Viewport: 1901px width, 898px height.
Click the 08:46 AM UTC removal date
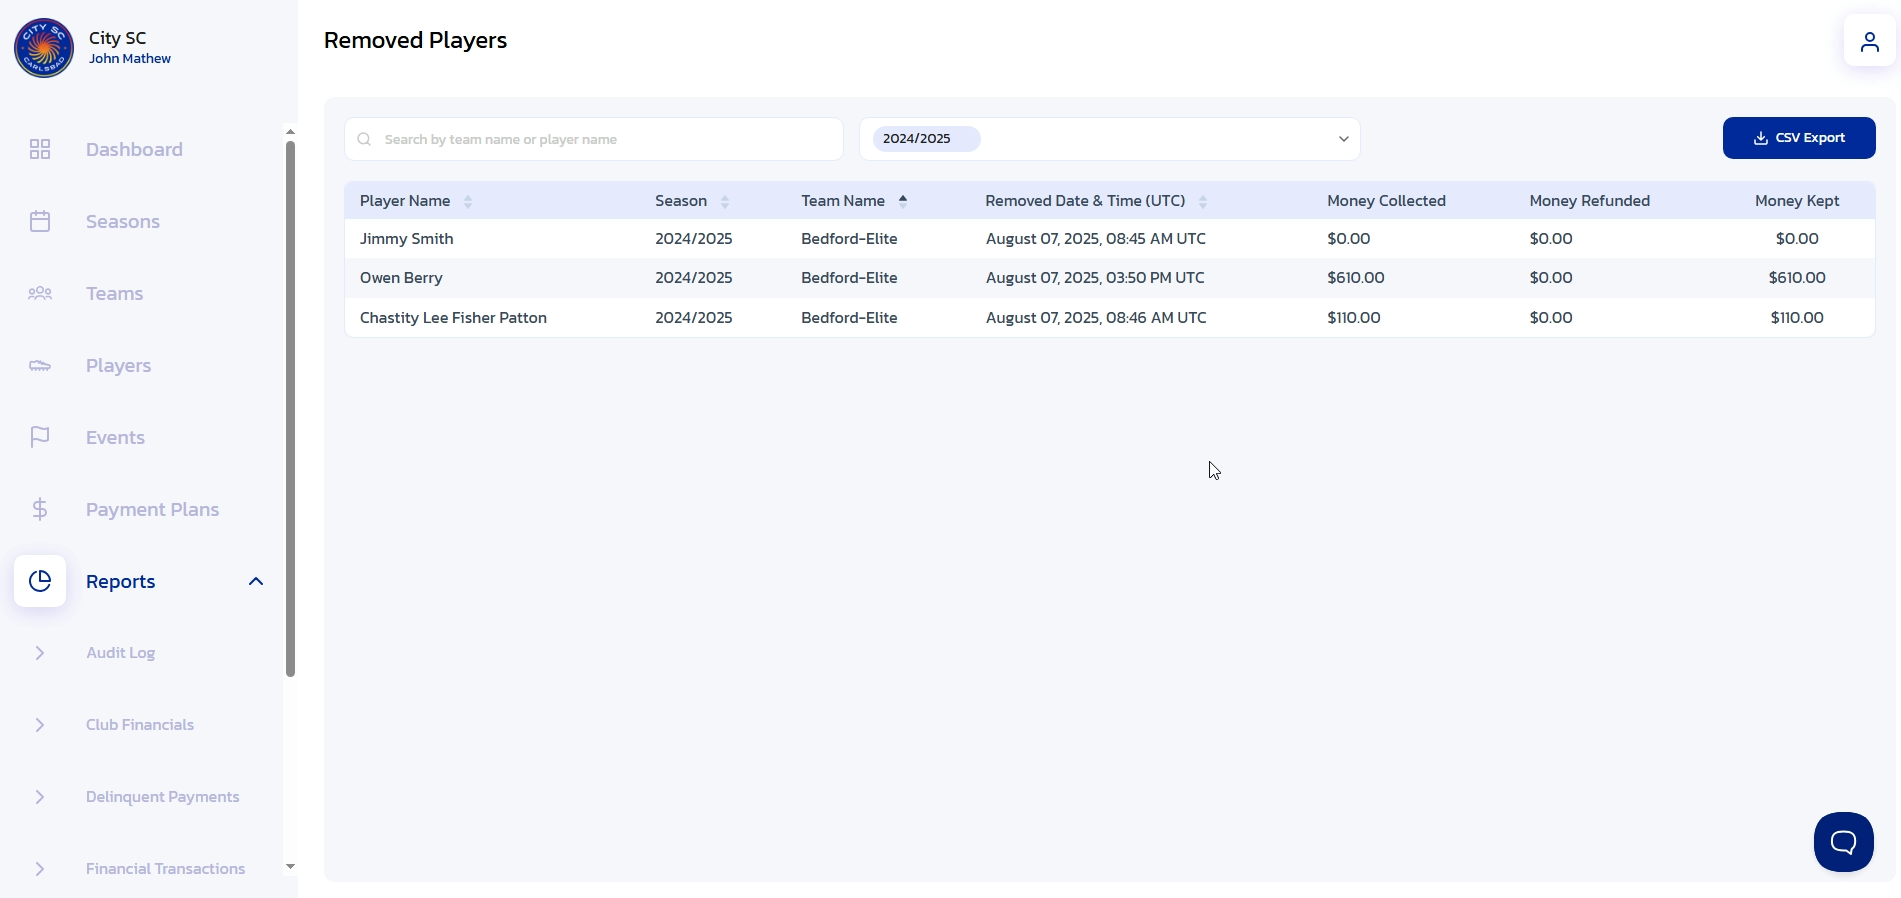tap(1096, 318)
